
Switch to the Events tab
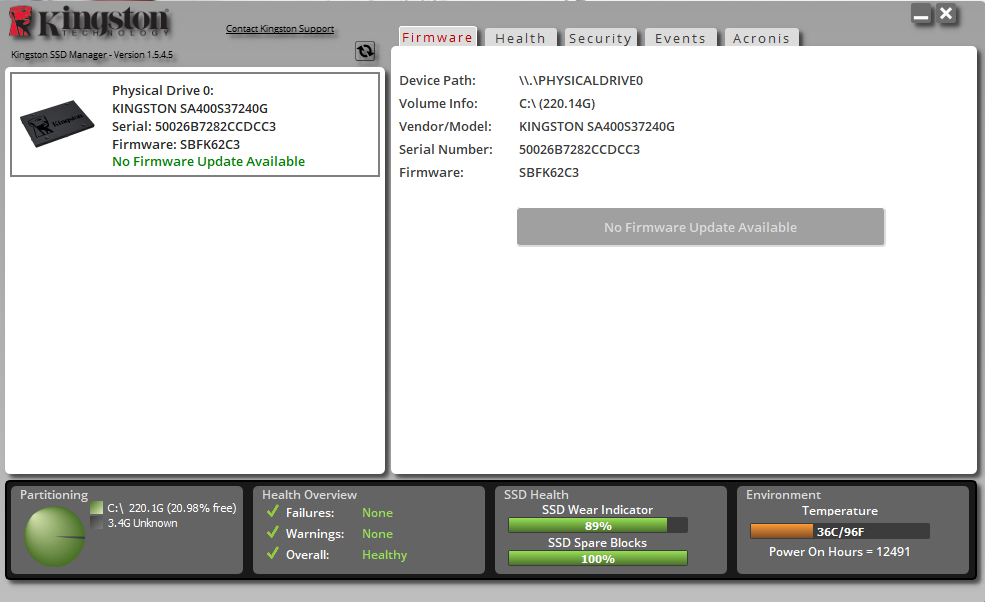[x=680, y=38]
